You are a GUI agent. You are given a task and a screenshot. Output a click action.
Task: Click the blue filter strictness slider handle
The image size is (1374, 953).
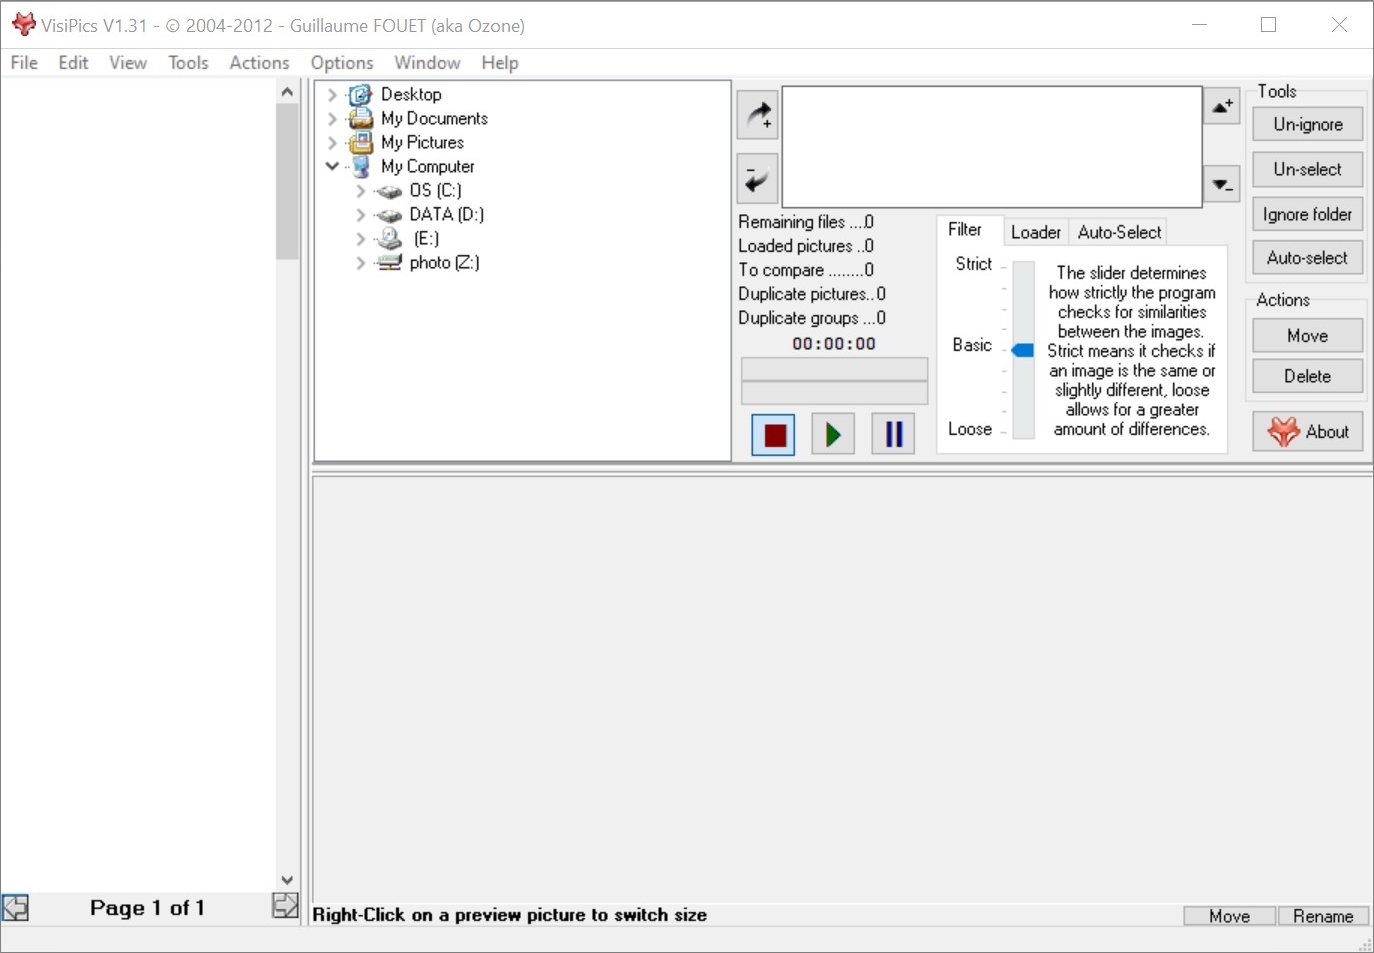pyautogui.click(x=1022, y=351)
